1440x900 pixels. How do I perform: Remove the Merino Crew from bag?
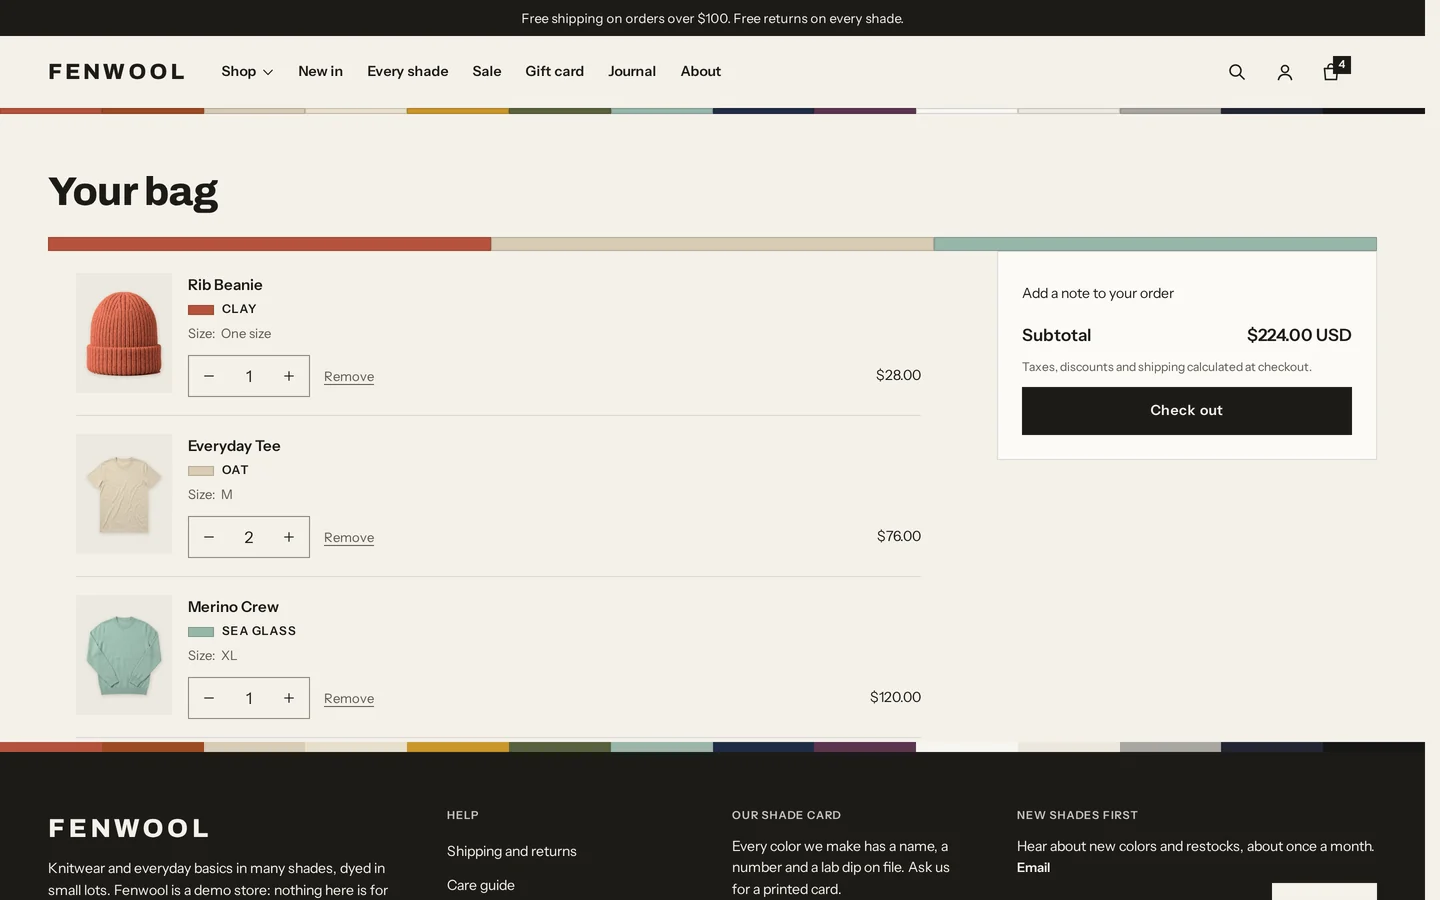click(349, 699)
